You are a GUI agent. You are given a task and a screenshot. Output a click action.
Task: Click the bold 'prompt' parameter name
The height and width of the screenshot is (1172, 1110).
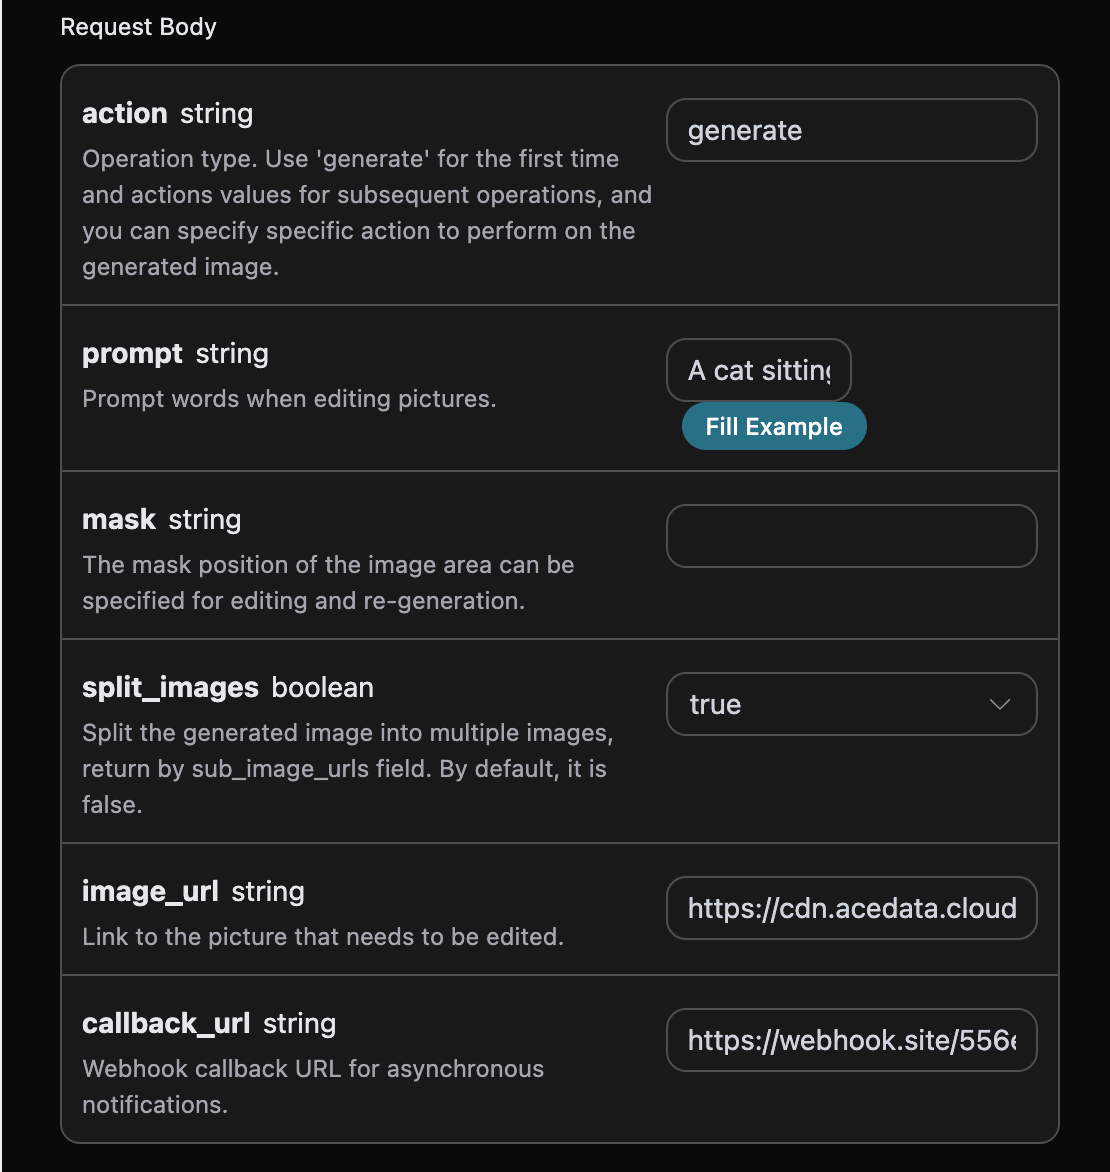tap(132, 353)
